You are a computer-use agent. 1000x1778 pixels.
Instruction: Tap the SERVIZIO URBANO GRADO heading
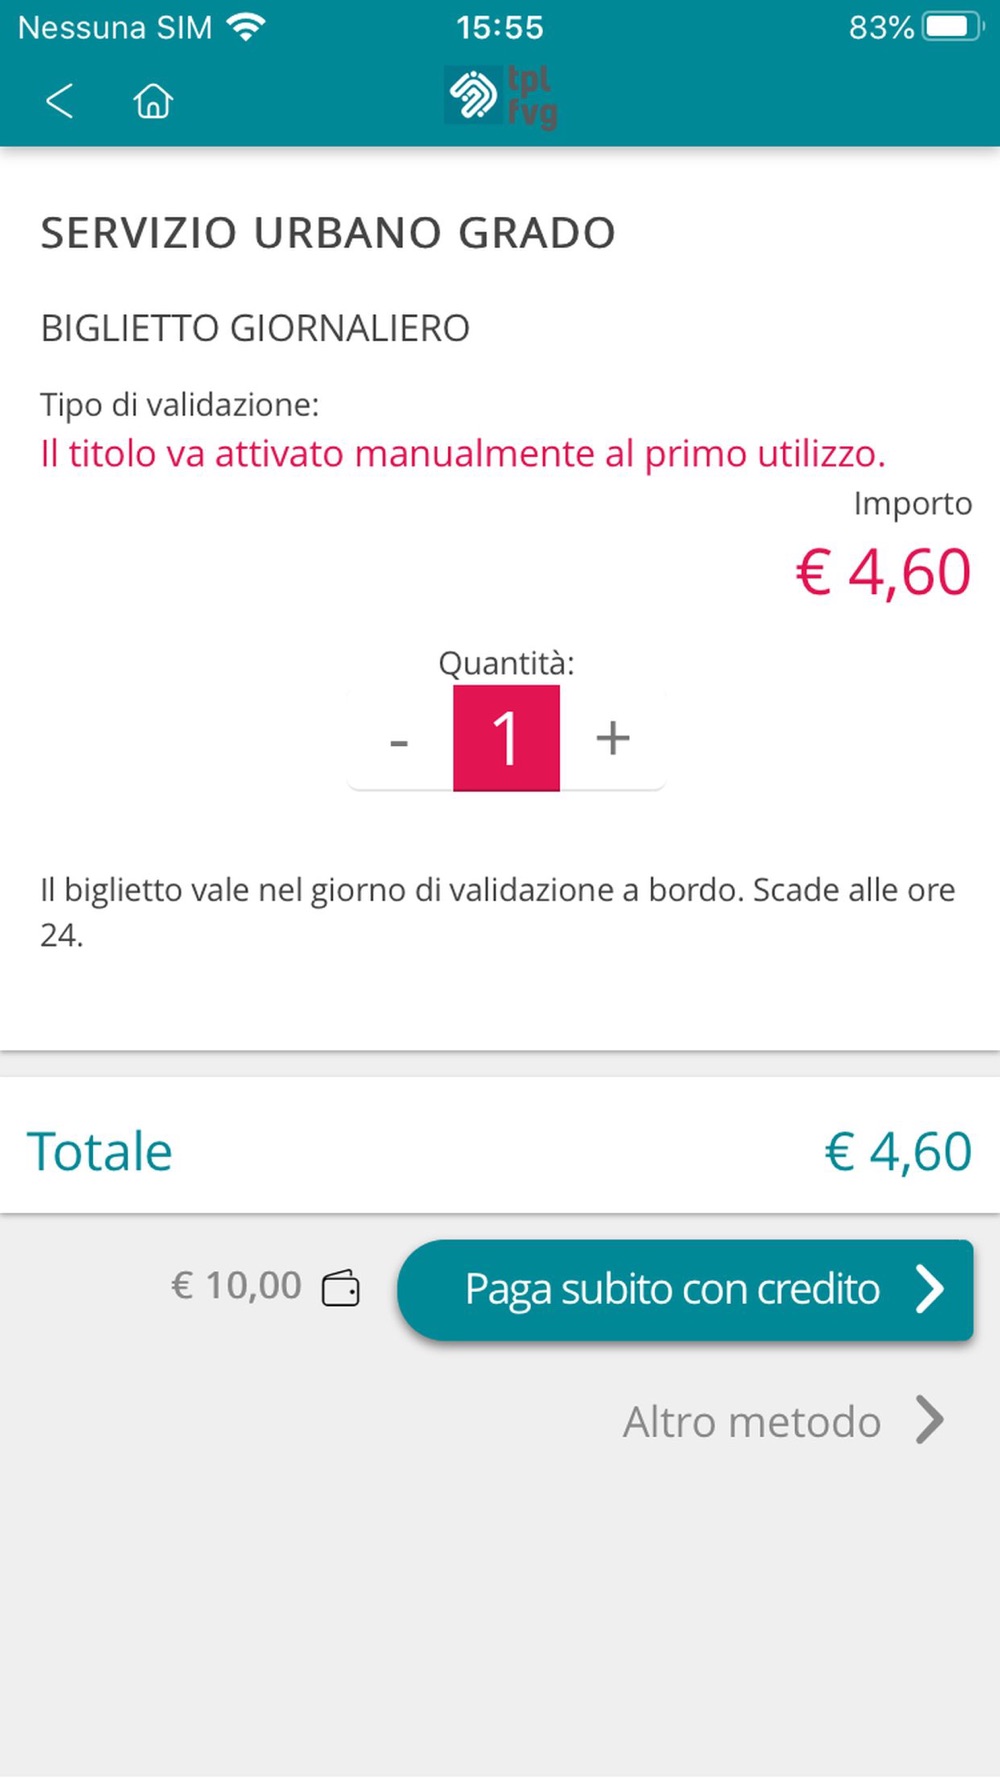pyautogui.click(x=328, y=233)
